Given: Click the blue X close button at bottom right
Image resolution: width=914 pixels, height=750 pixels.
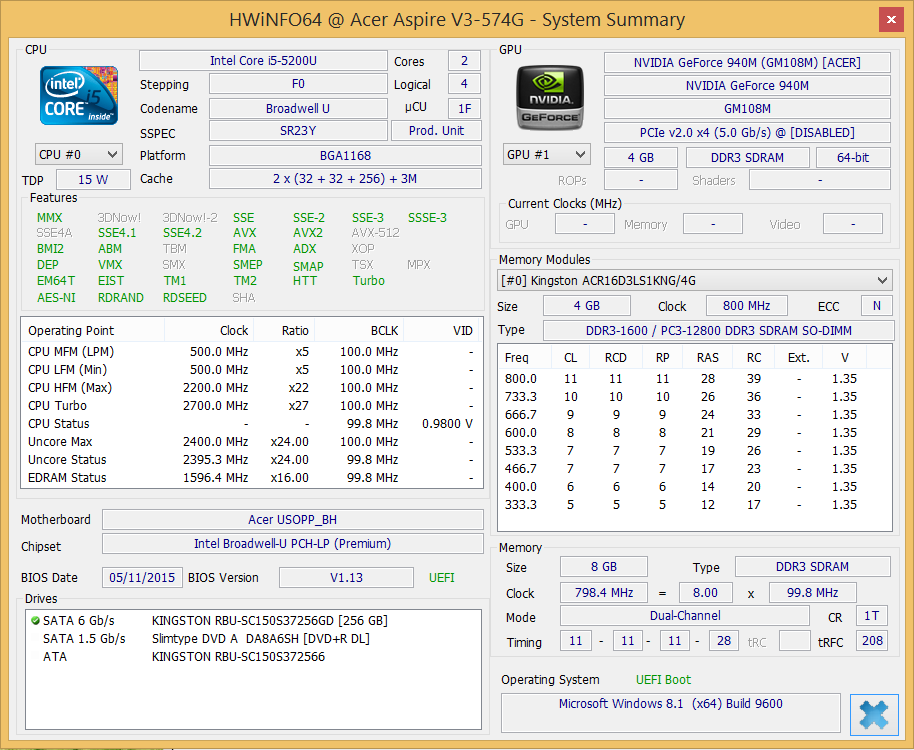Looking at the screenshot, I should click(x=874, y=714).
